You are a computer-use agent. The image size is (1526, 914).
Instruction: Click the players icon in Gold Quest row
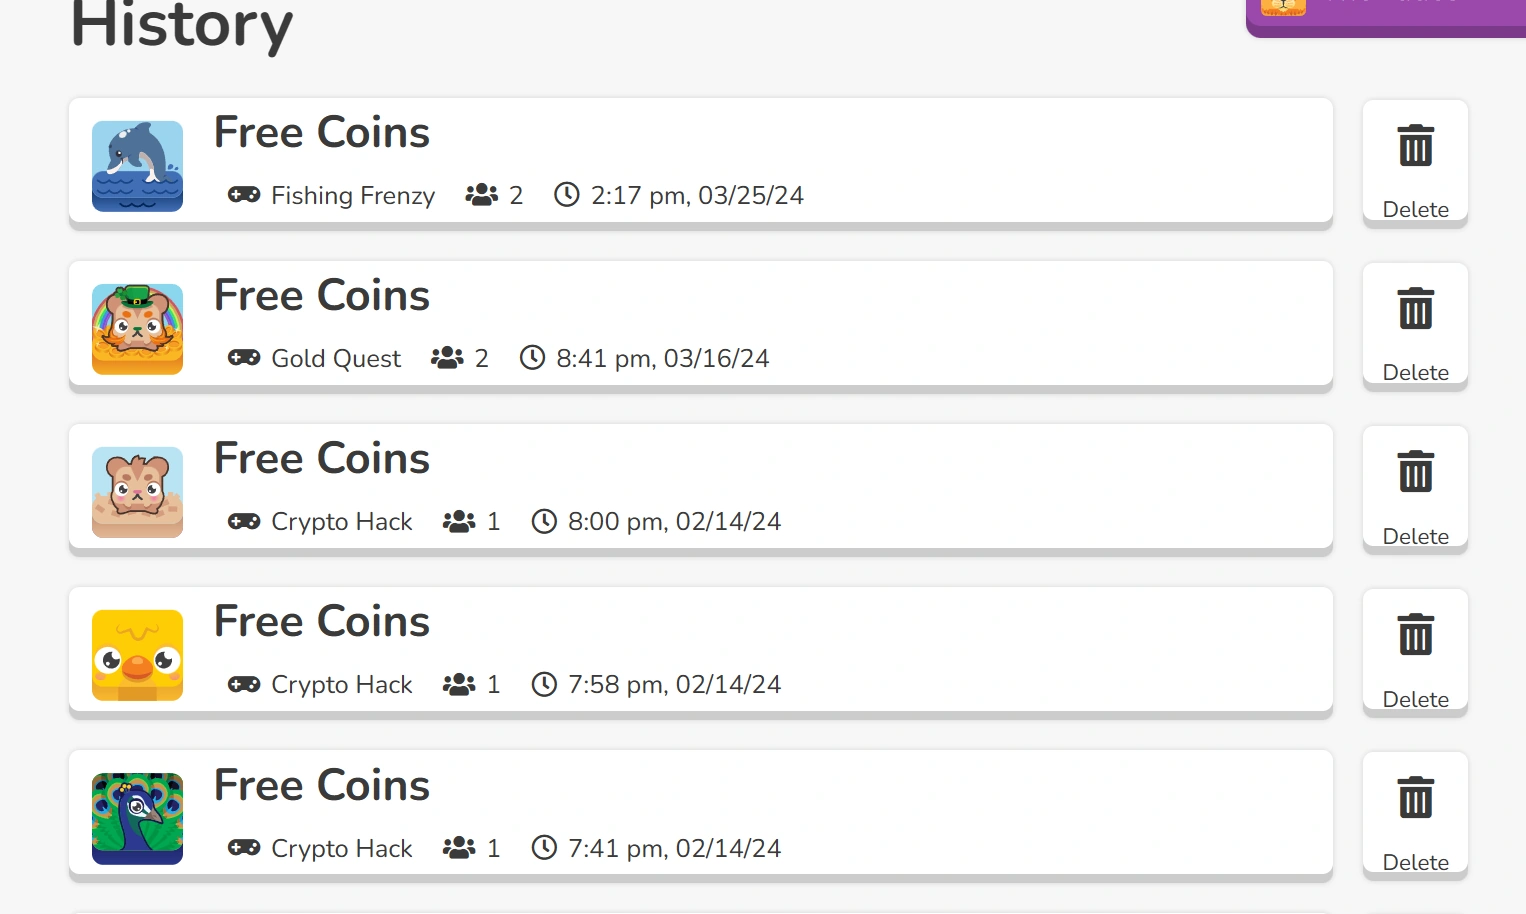pos(447,358)
